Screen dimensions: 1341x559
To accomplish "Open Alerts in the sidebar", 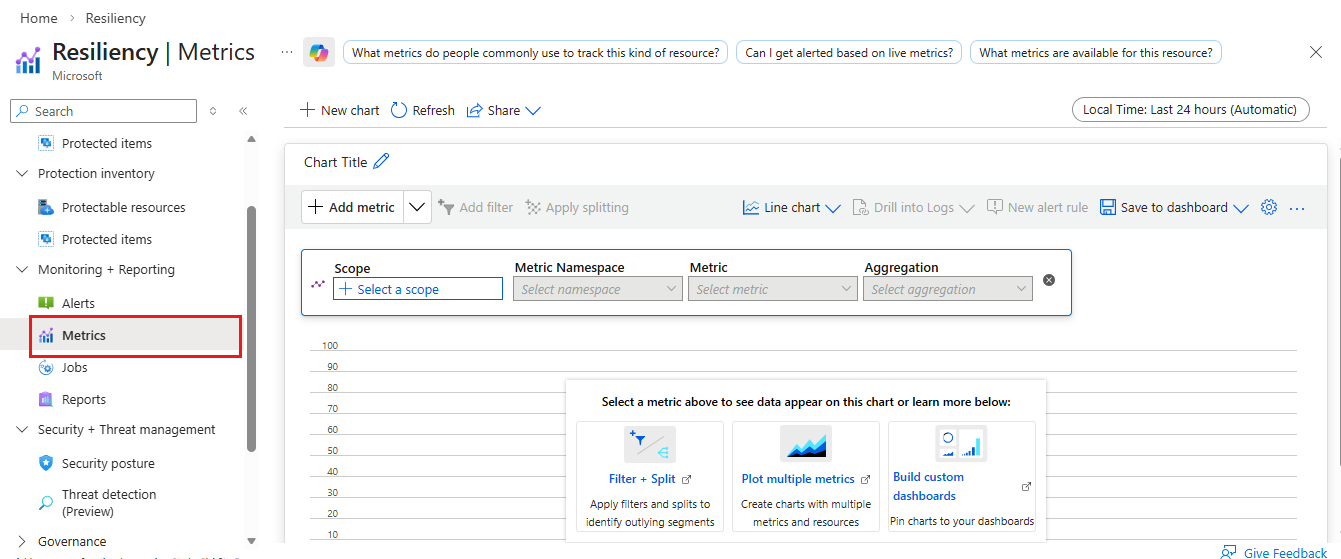I will (79, 303).
